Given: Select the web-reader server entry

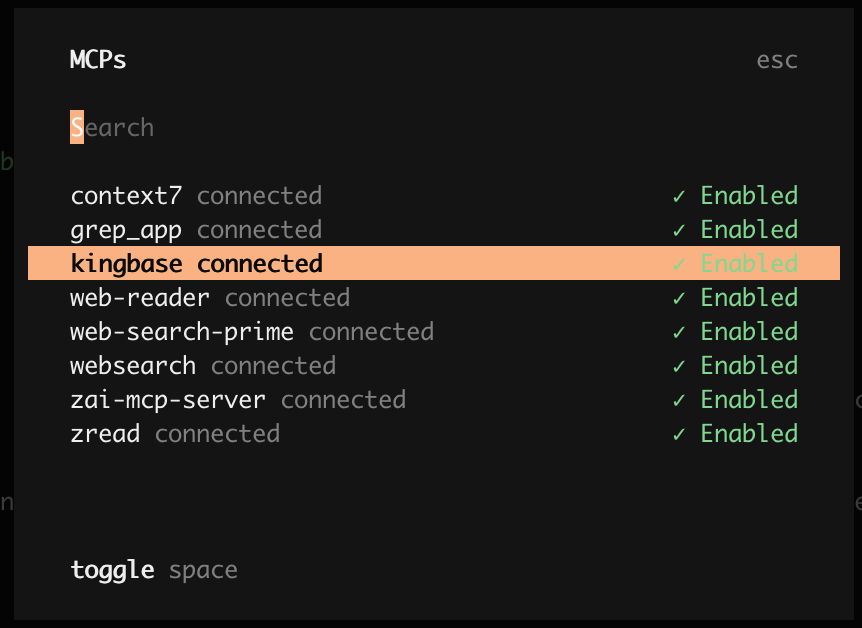Looking at the screenshot, I should 140,298.
